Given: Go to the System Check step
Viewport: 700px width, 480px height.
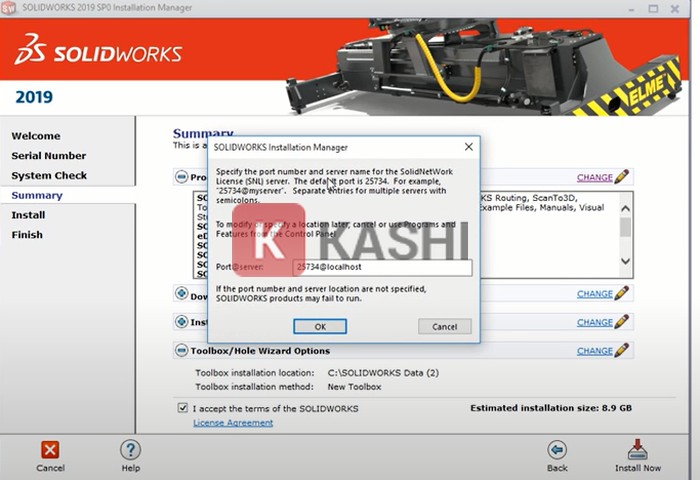Looking at the screenshot, I should (48, 176).
